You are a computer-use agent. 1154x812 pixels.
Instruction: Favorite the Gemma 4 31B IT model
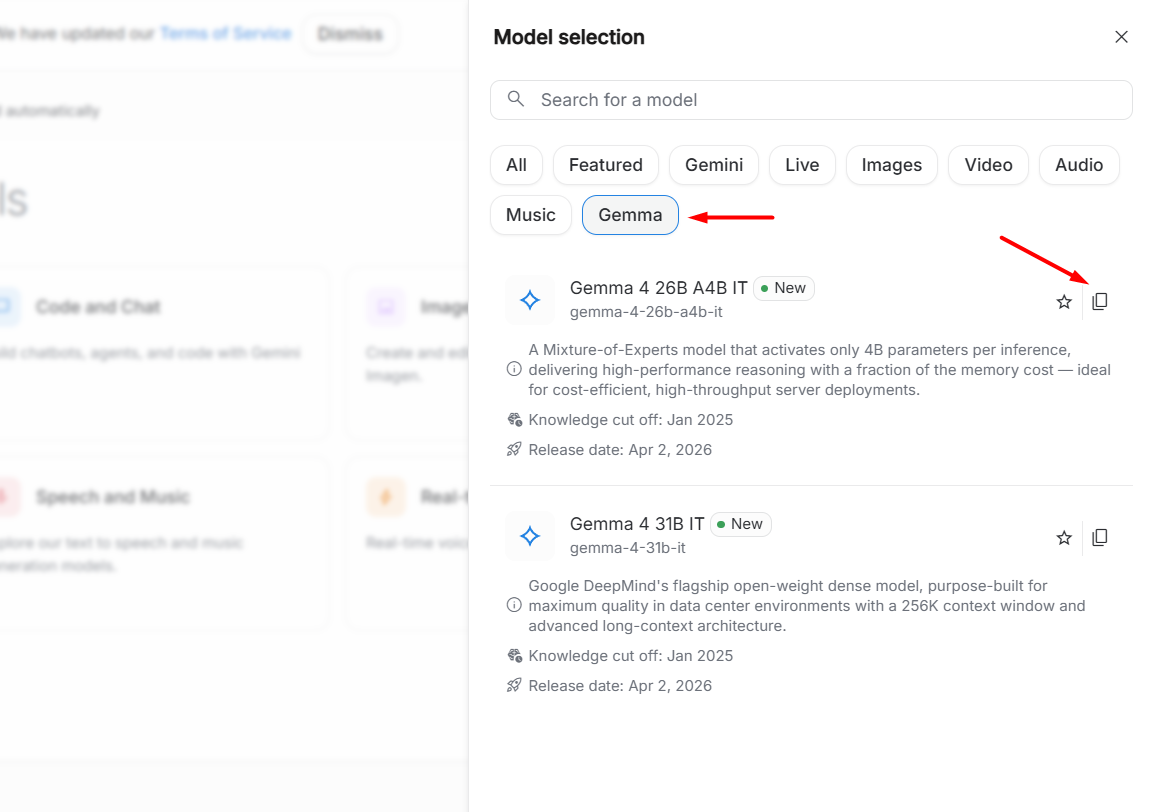coord(1064,538)
